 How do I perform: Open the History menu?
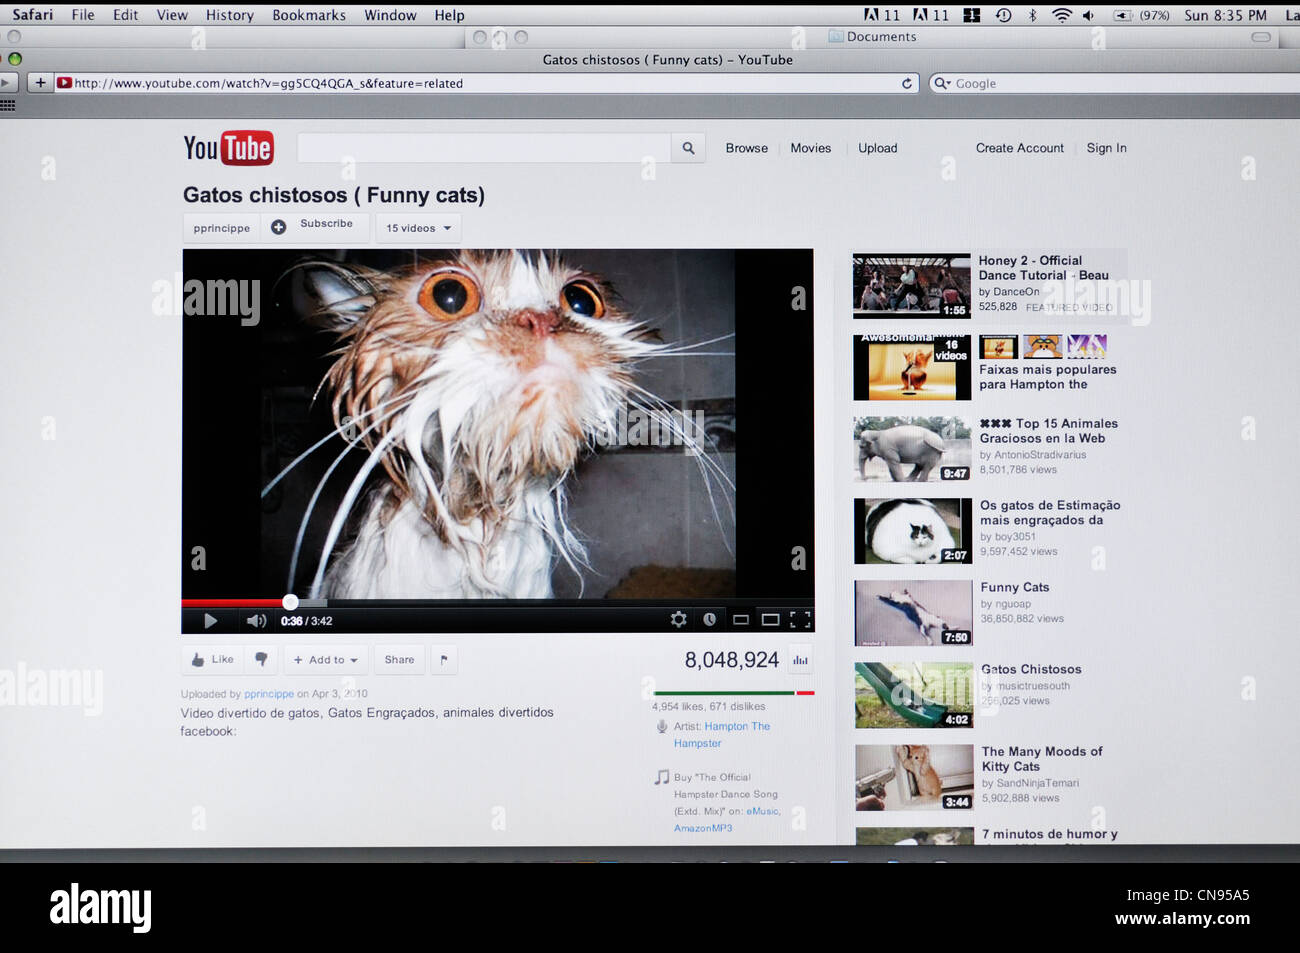pos(230,15)
